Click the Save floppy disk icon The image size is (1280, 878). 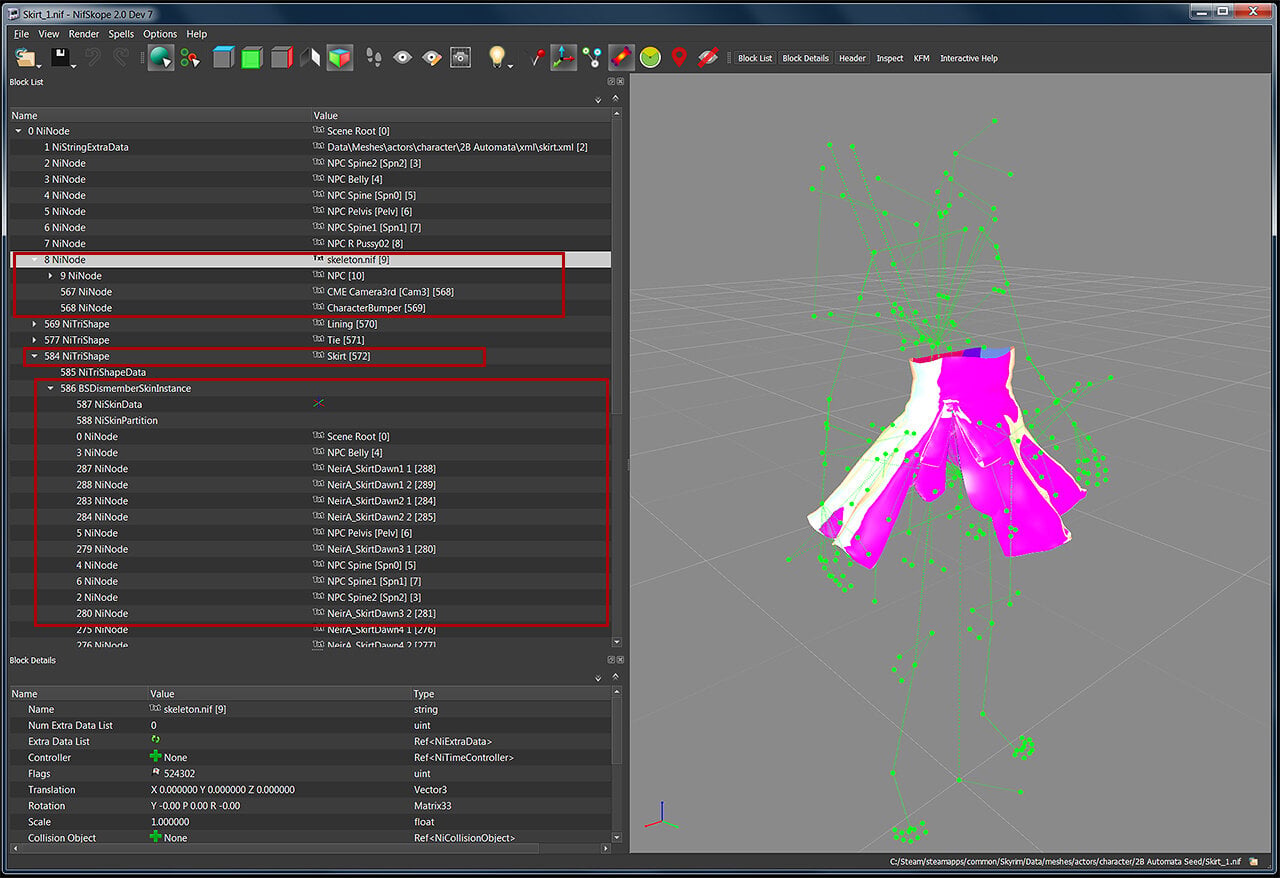pyautogui.click(x=60, y=58)
